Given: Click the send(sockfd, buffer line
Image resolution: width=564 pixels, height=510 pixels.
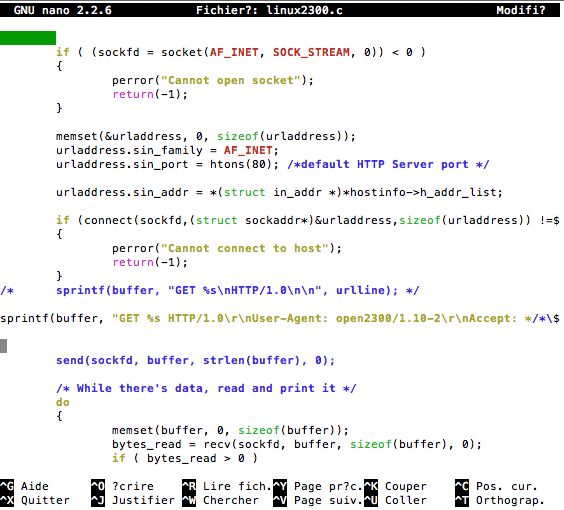Looking at the screenshot, I should (195, 360).
